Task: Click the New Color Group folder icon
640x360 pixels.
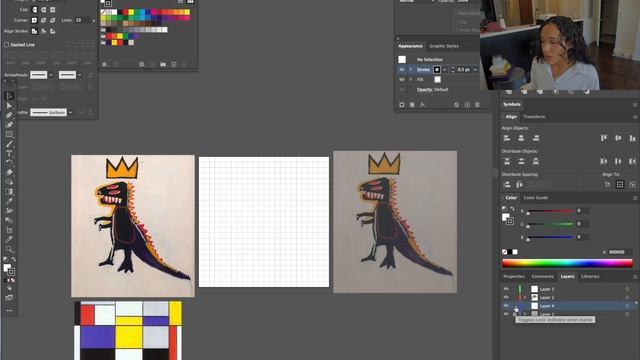Action: coord(163,64)
